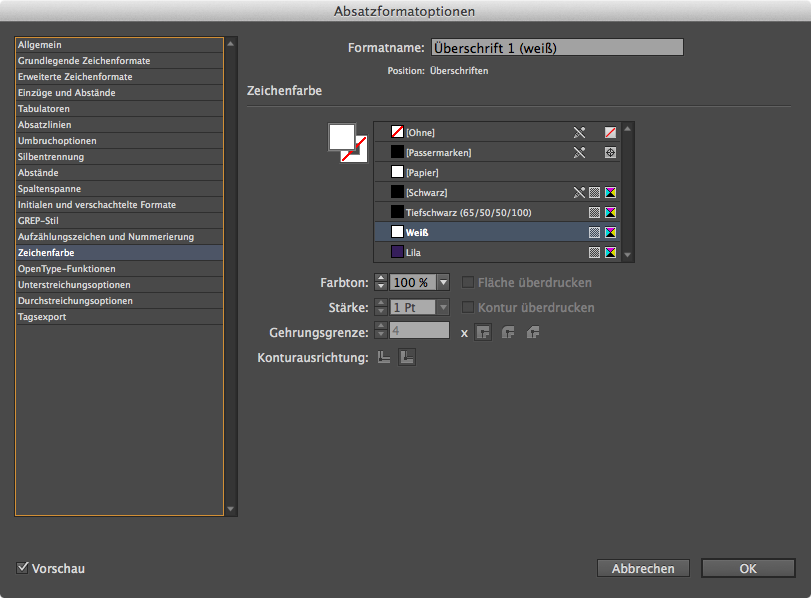The width and height of the screenshot is (811, 598).
Task: Toggle the Vorschau checkbox
Action: coord(22,567)
